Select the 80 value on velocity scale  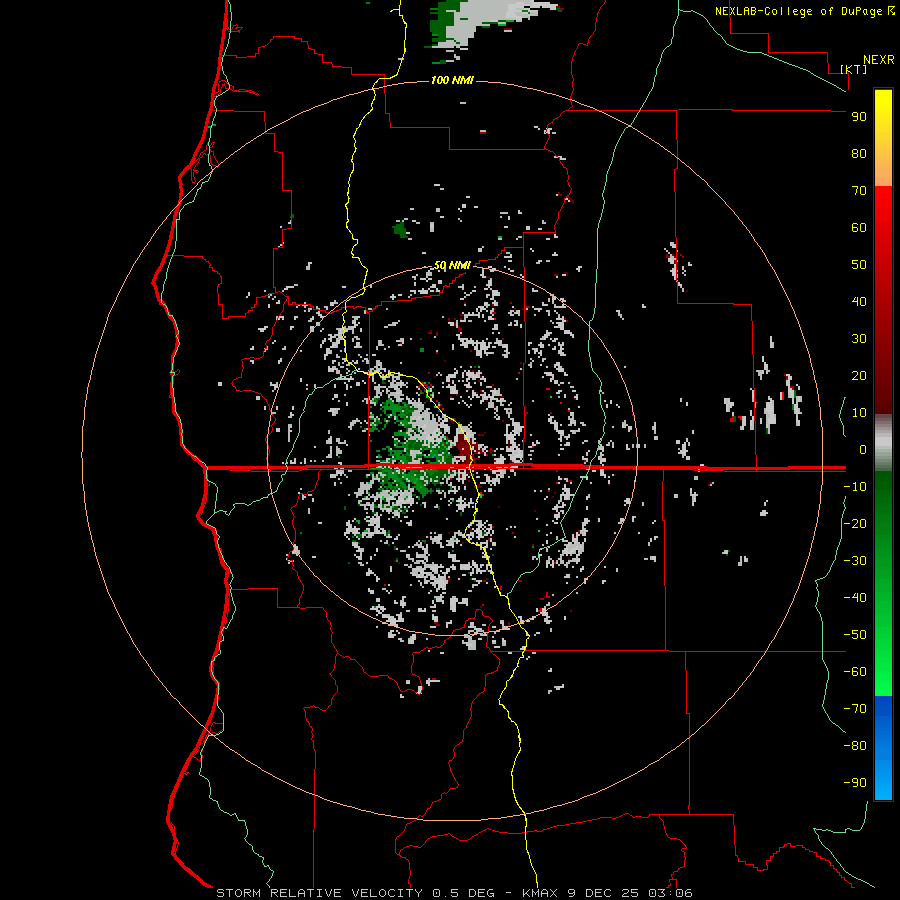pos(859,153)
